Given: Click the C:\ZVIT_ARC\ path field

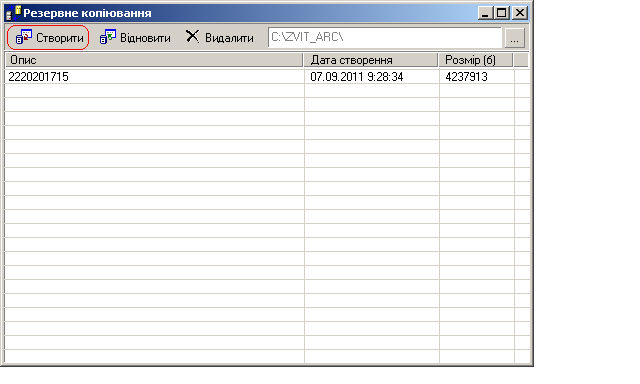Looking at the screenshot, I should pyautogui.click(x=384, y=38).
